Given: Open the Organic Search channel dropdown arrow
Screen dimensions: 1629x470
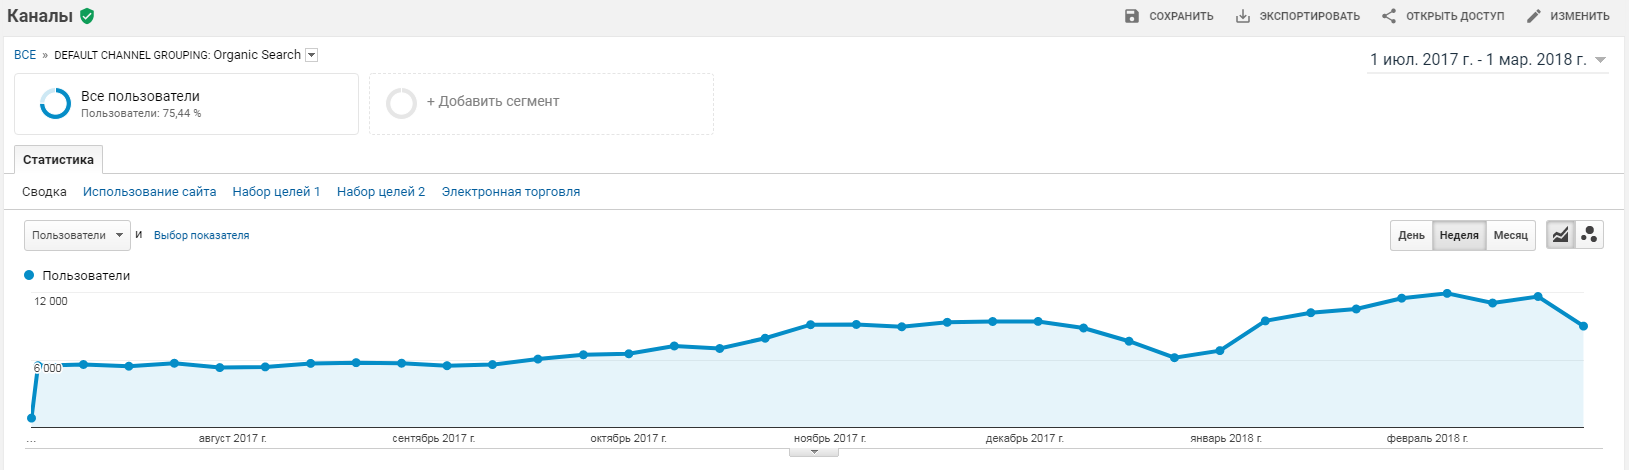Looking at the screenshot, I should [311, 55].
